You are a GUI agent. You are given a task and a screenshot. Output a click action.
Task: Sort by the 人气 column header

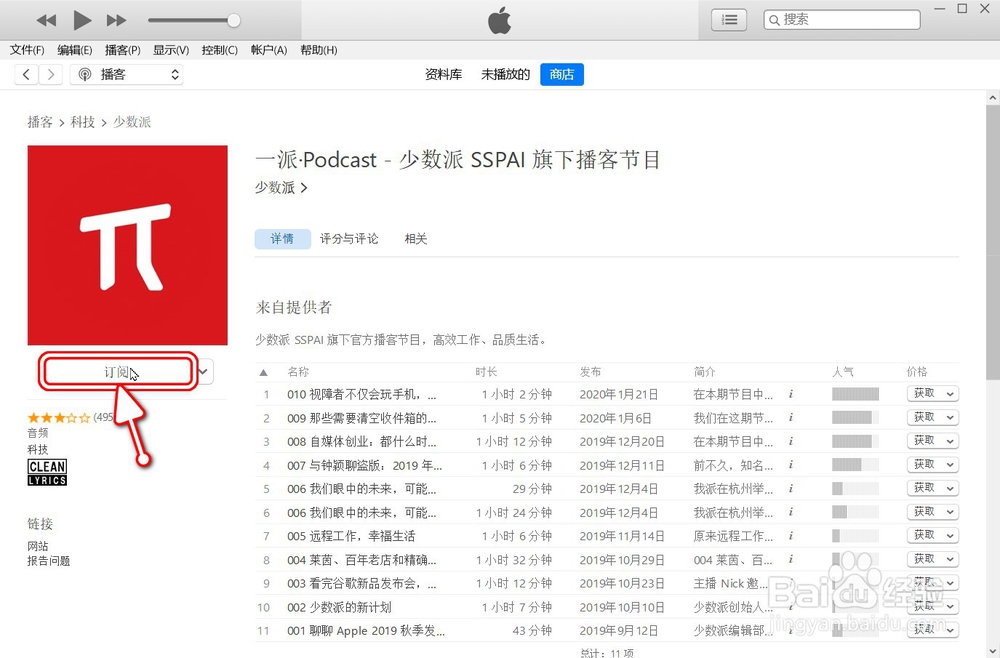[x=843, y=372]
